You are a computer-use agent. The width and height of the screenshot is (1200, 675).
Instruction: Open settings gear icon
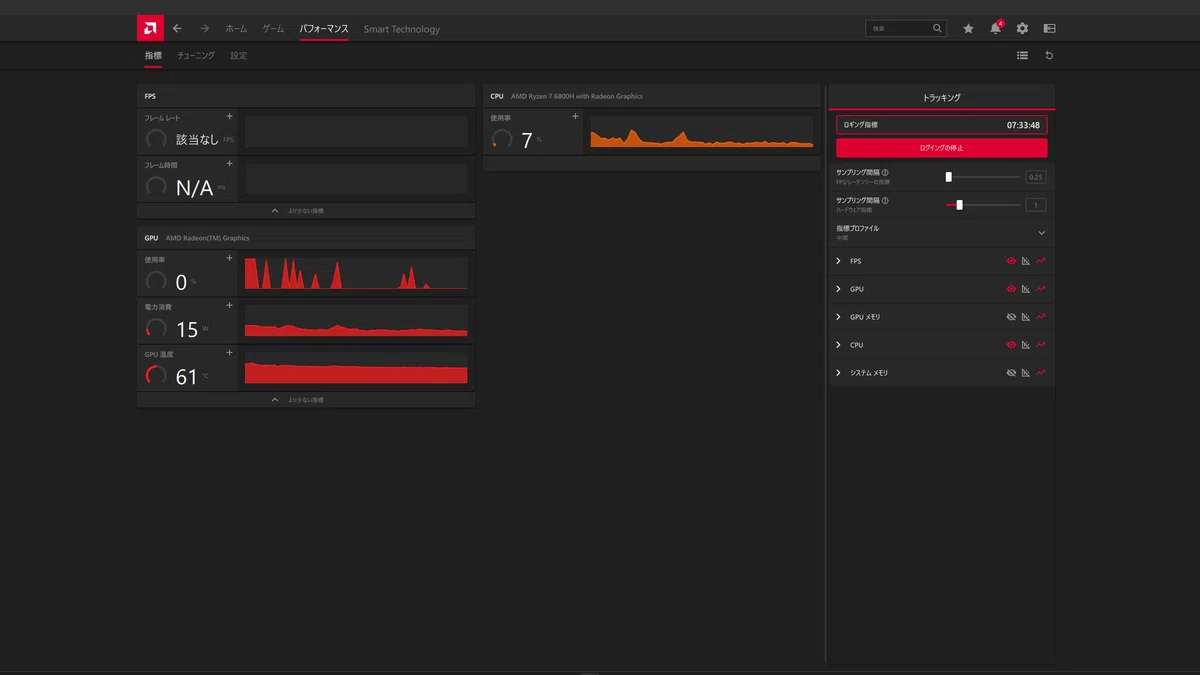pos(1022,29)
